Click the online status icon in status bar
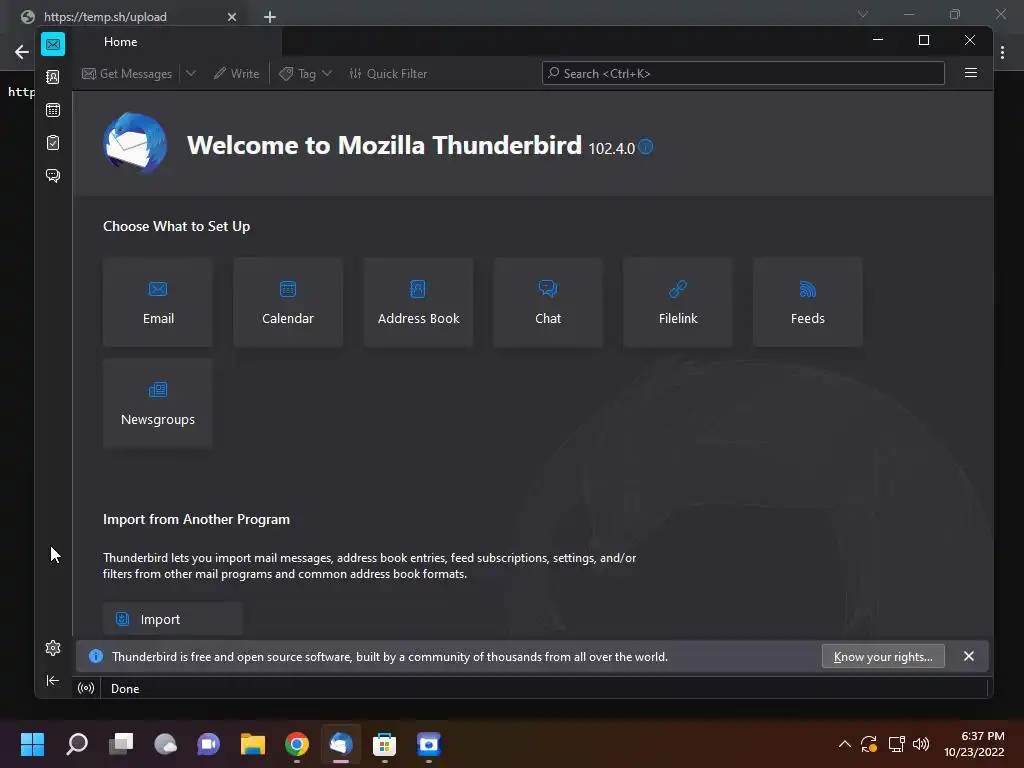This screenshot has height=768, width=1024. 86,688
